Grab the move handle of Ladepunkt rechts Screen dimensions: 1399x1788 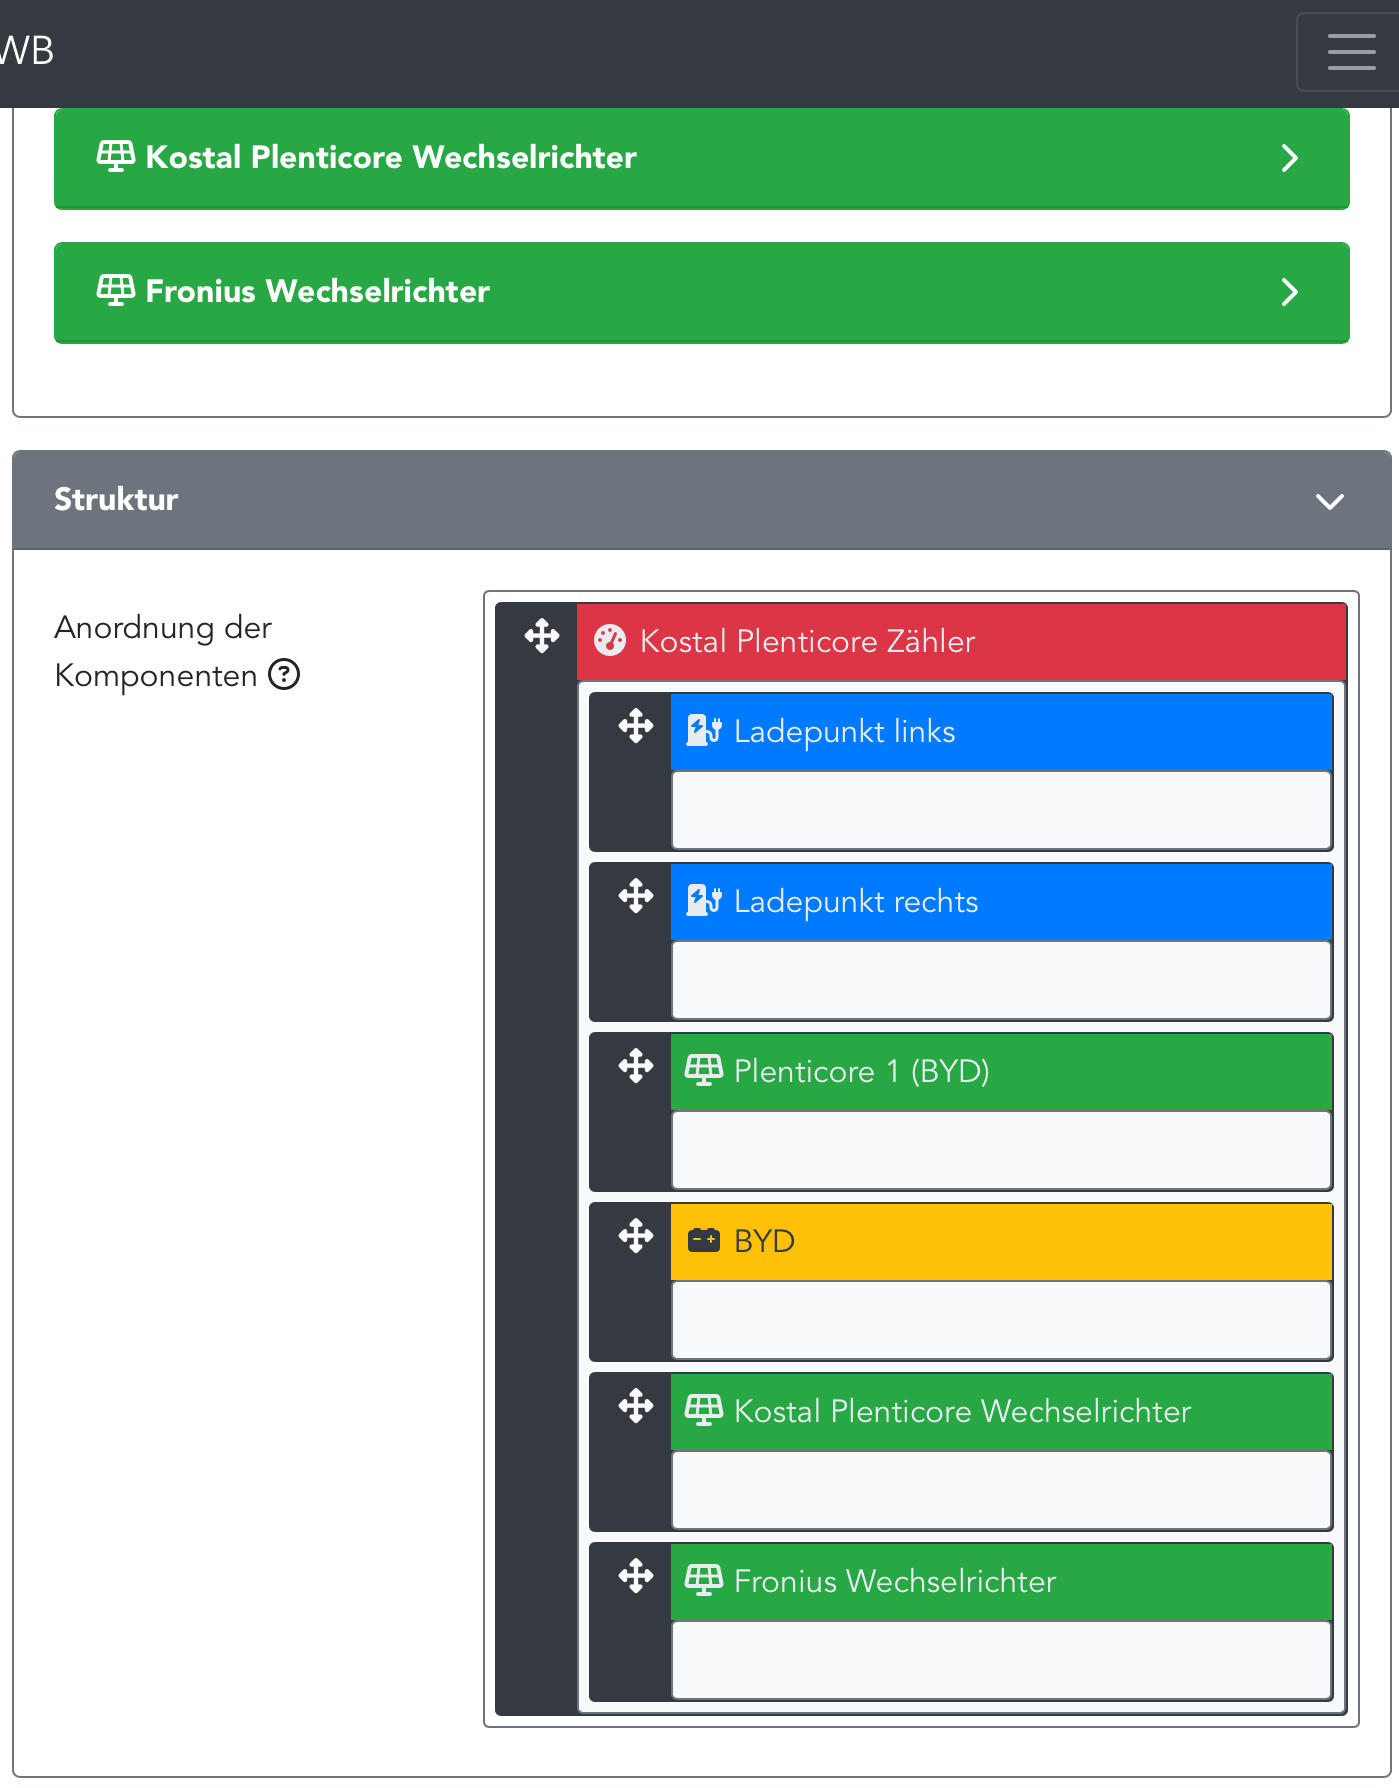636,896
